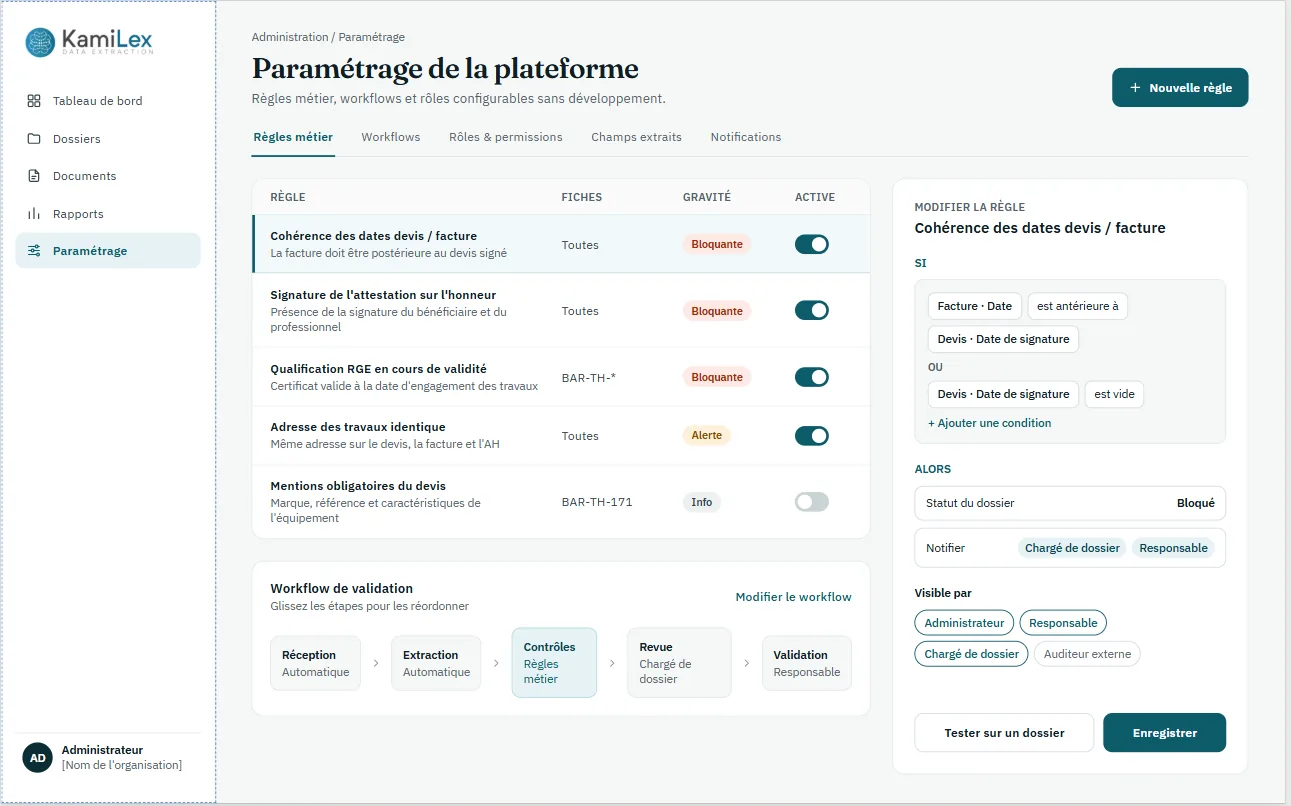Switch to Rôles & permissions tab
1291x806 pixels.
tap(506, 137)
